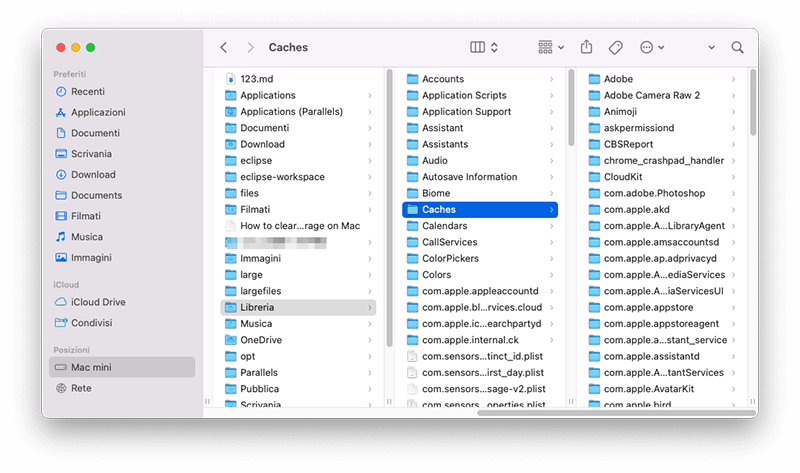This screenshot has width=800, height=473.
Task: Select the com.adobe.Photoshop folder
Action: pos(662,193)
